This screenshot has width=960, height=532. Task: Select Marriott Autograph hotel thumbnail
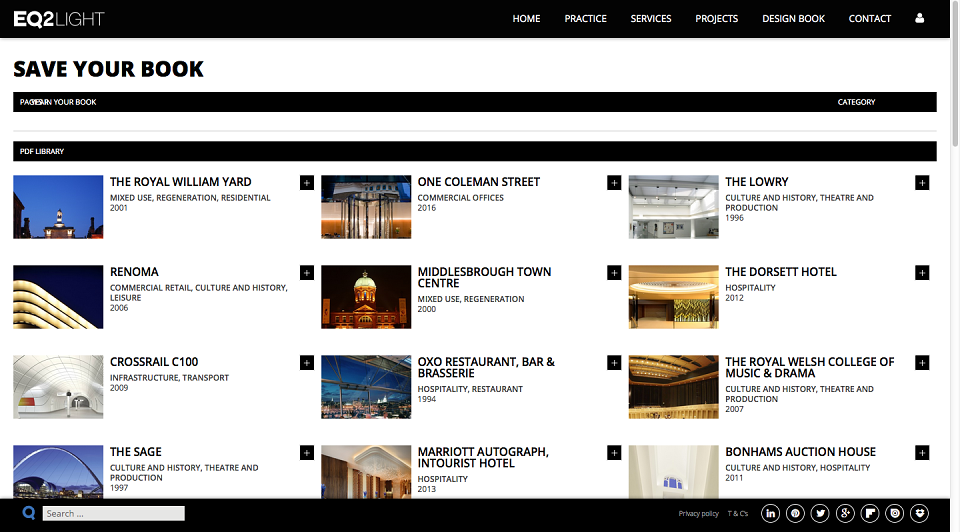(366, 471)
